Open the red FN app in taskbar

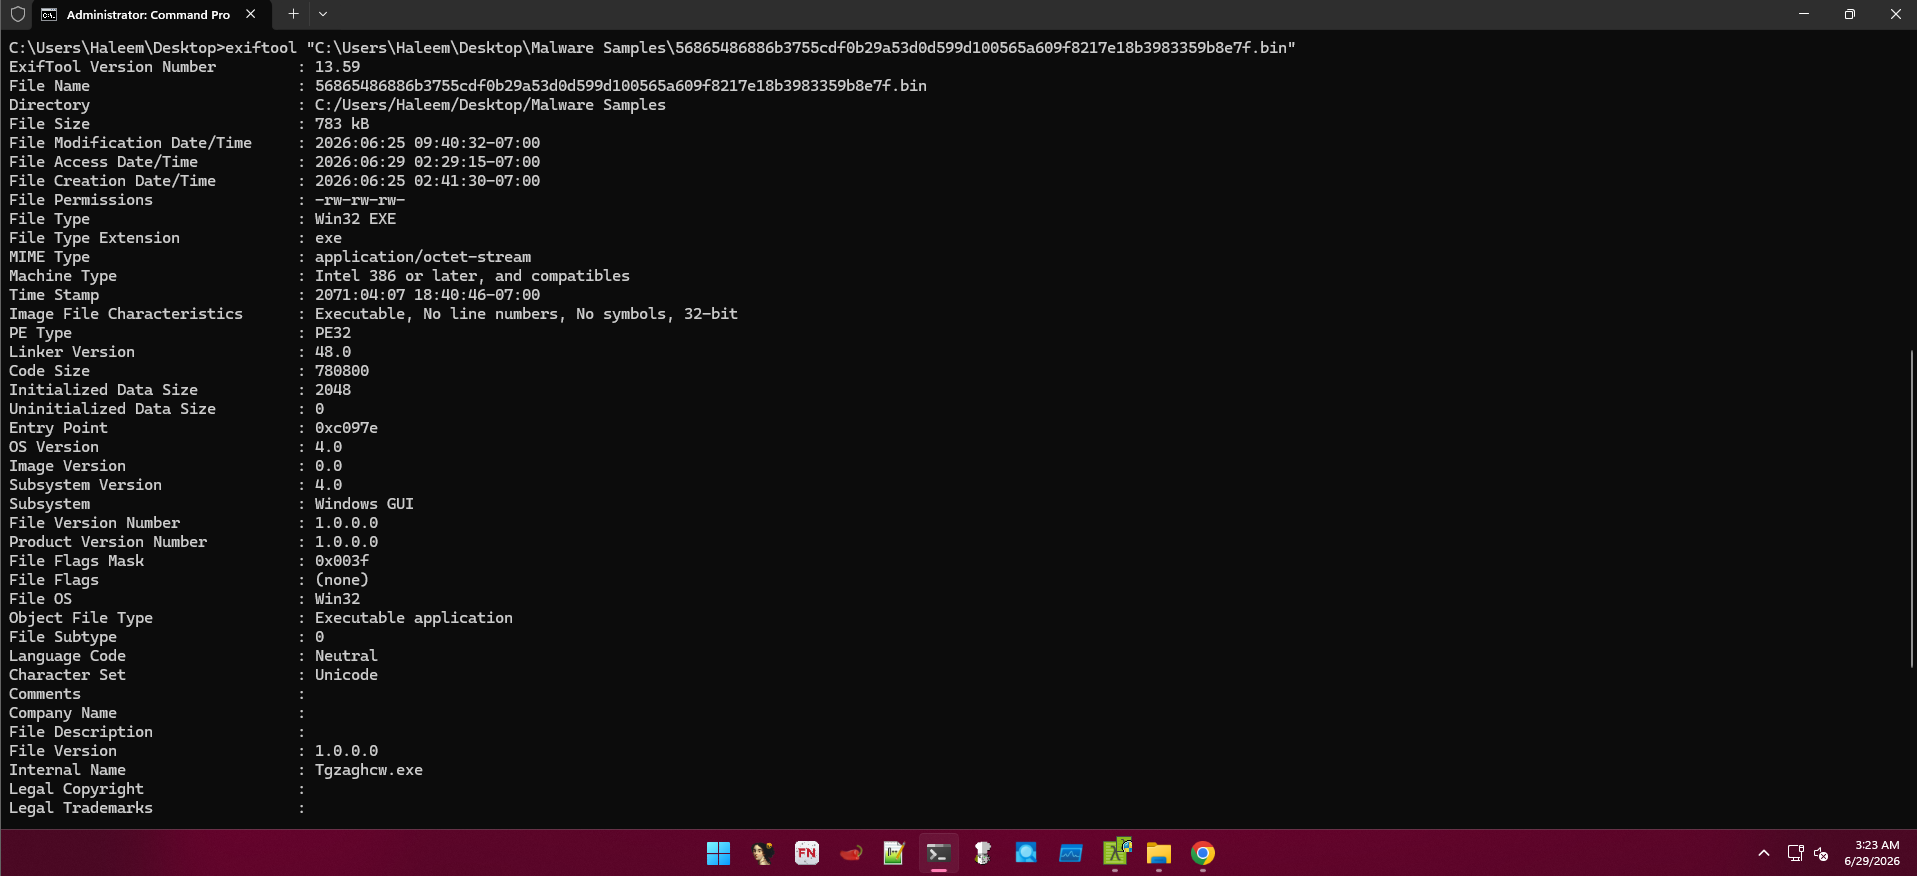807,853
